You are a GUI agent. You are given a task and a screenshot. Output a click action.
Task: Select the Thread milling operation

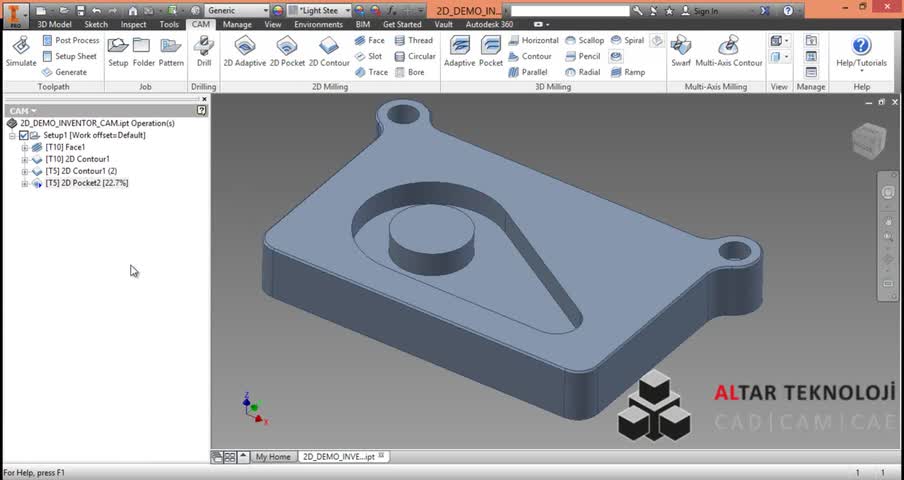413,40
